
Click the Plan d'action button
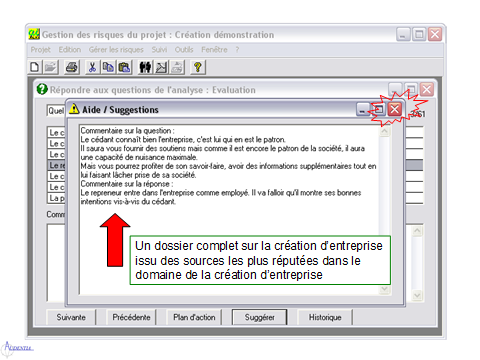(x=194, y=317)
